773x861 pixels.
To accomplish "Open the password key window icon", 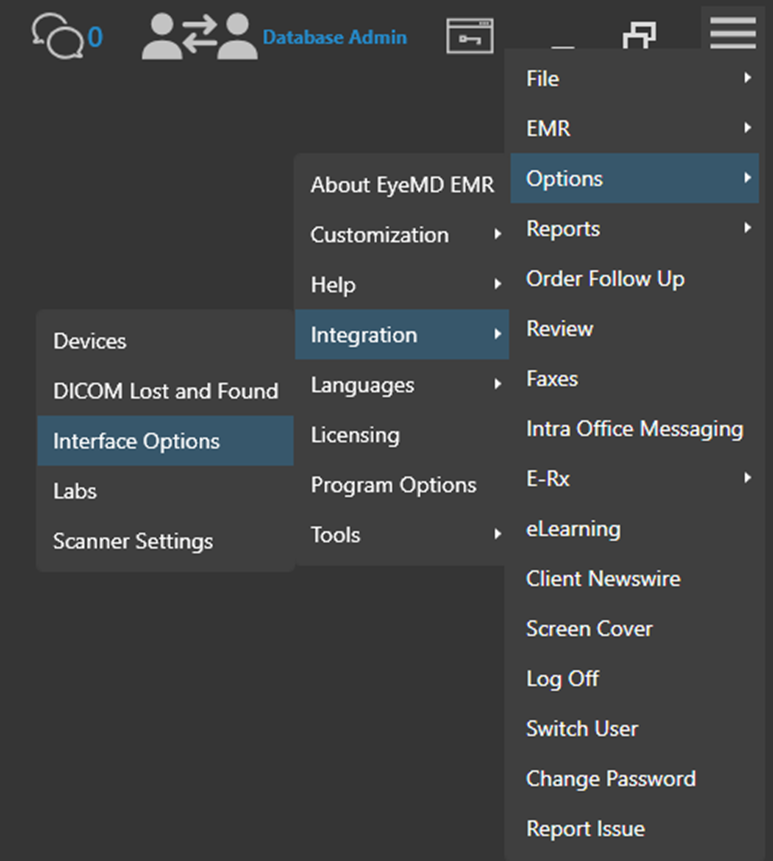I will coord(469,37).
